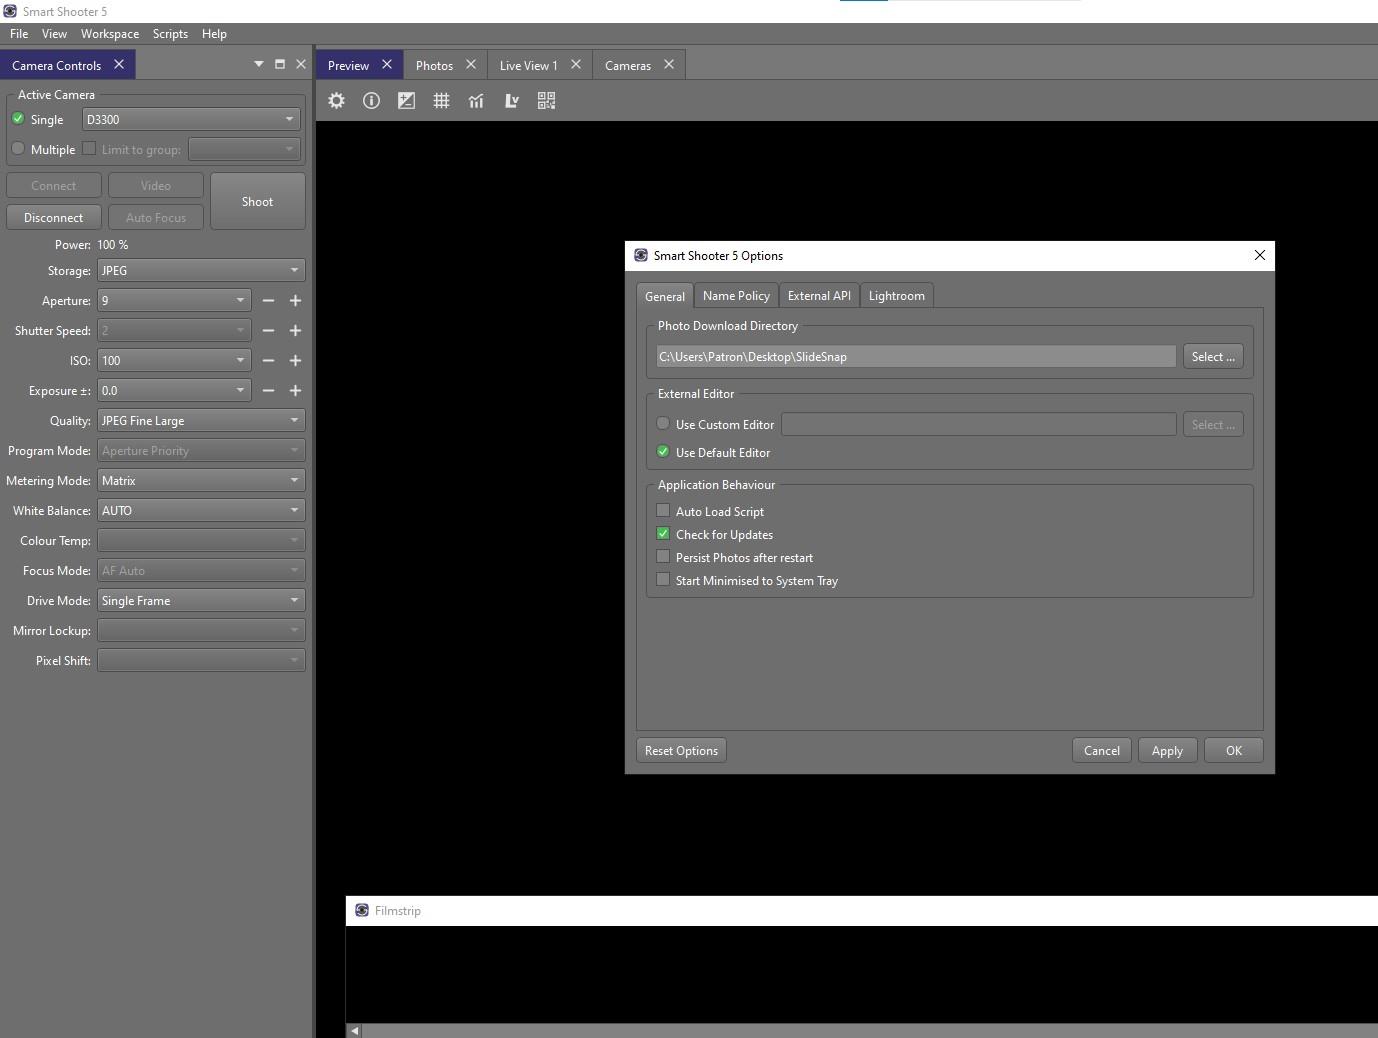Open preview settings gear icon
This screenshot has height=1038, width=1378.
[337, 101]
